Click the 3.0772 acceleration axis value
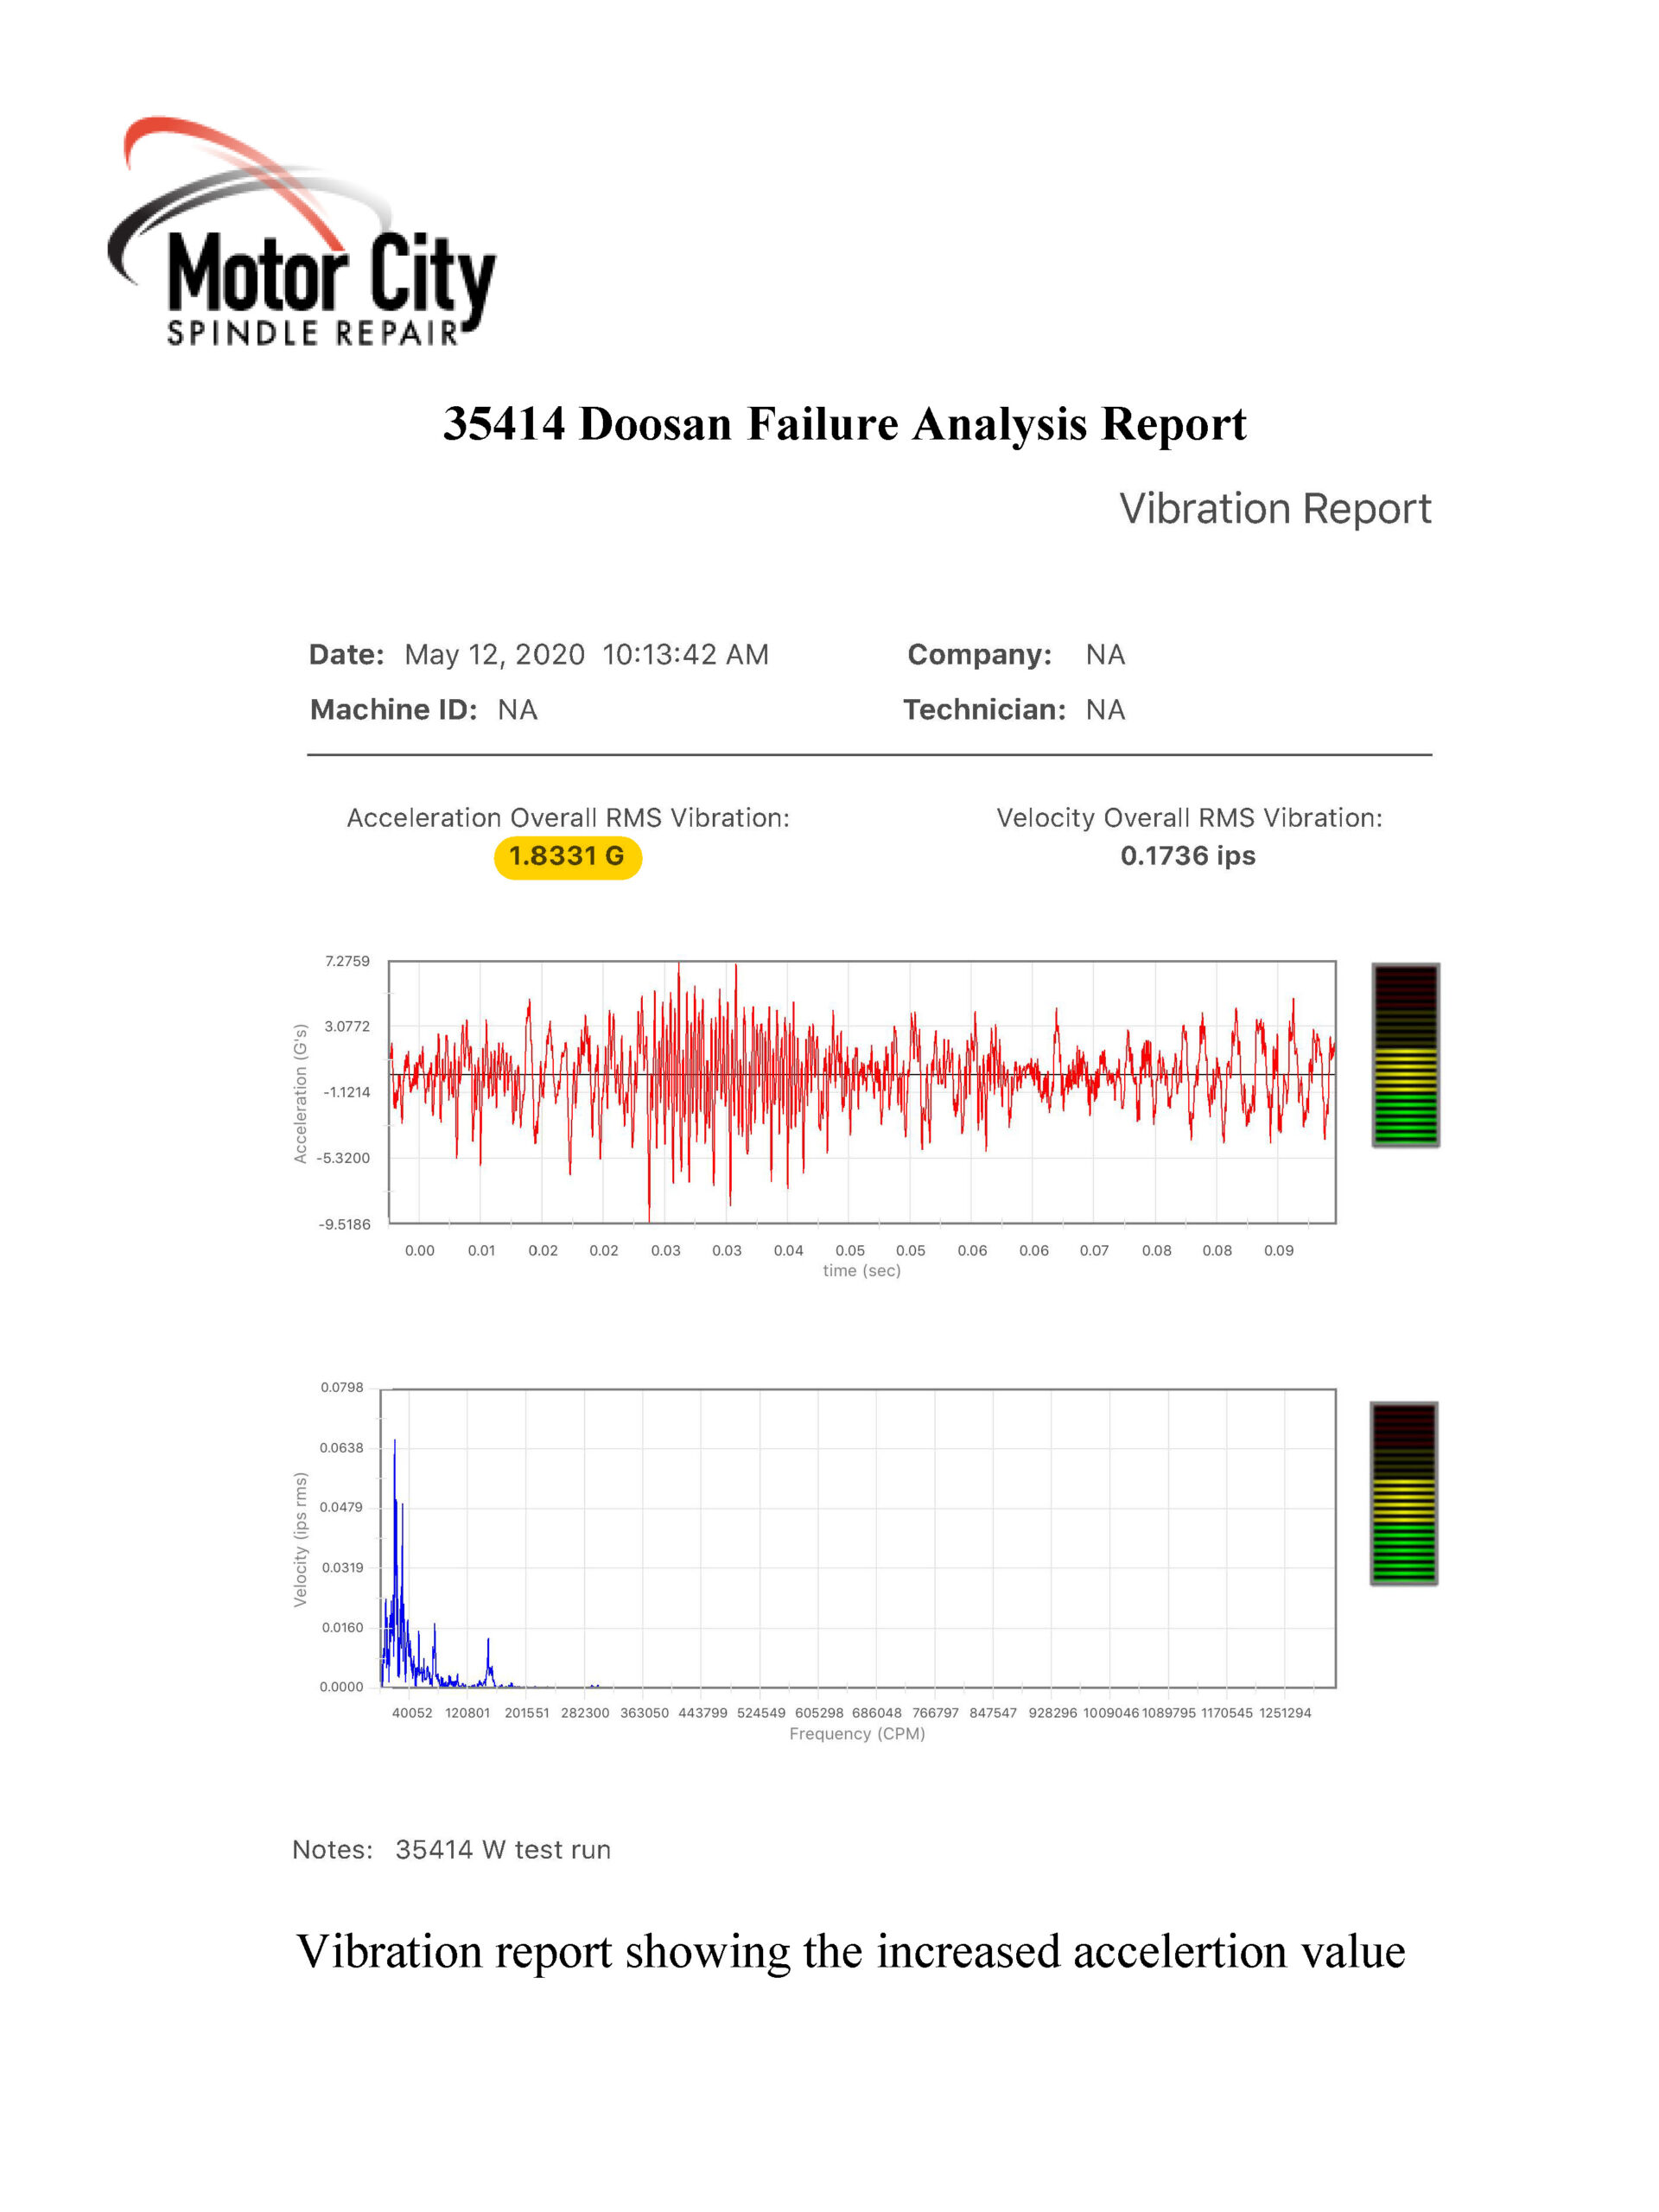The height and width of the screenshot is (2212, 1659). 347,1026
